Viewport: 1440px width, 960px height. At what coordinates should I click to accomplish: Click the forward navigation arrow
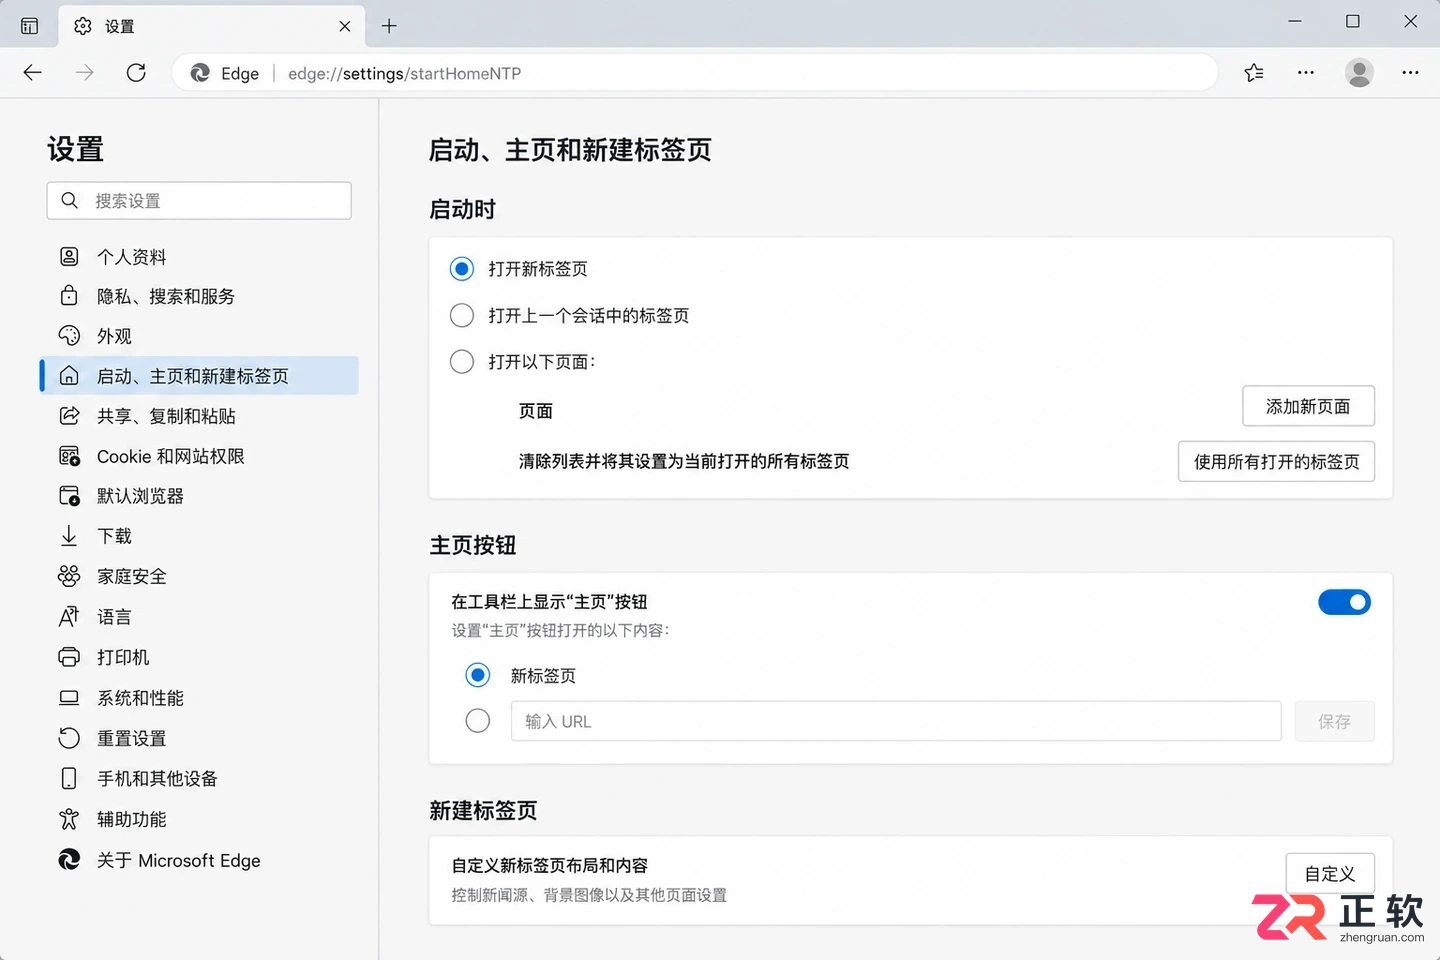click(85, 72)
